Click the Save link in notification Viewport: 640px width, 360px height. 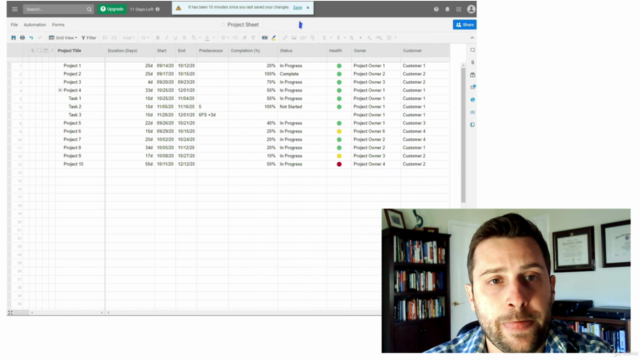pos(298,7)
